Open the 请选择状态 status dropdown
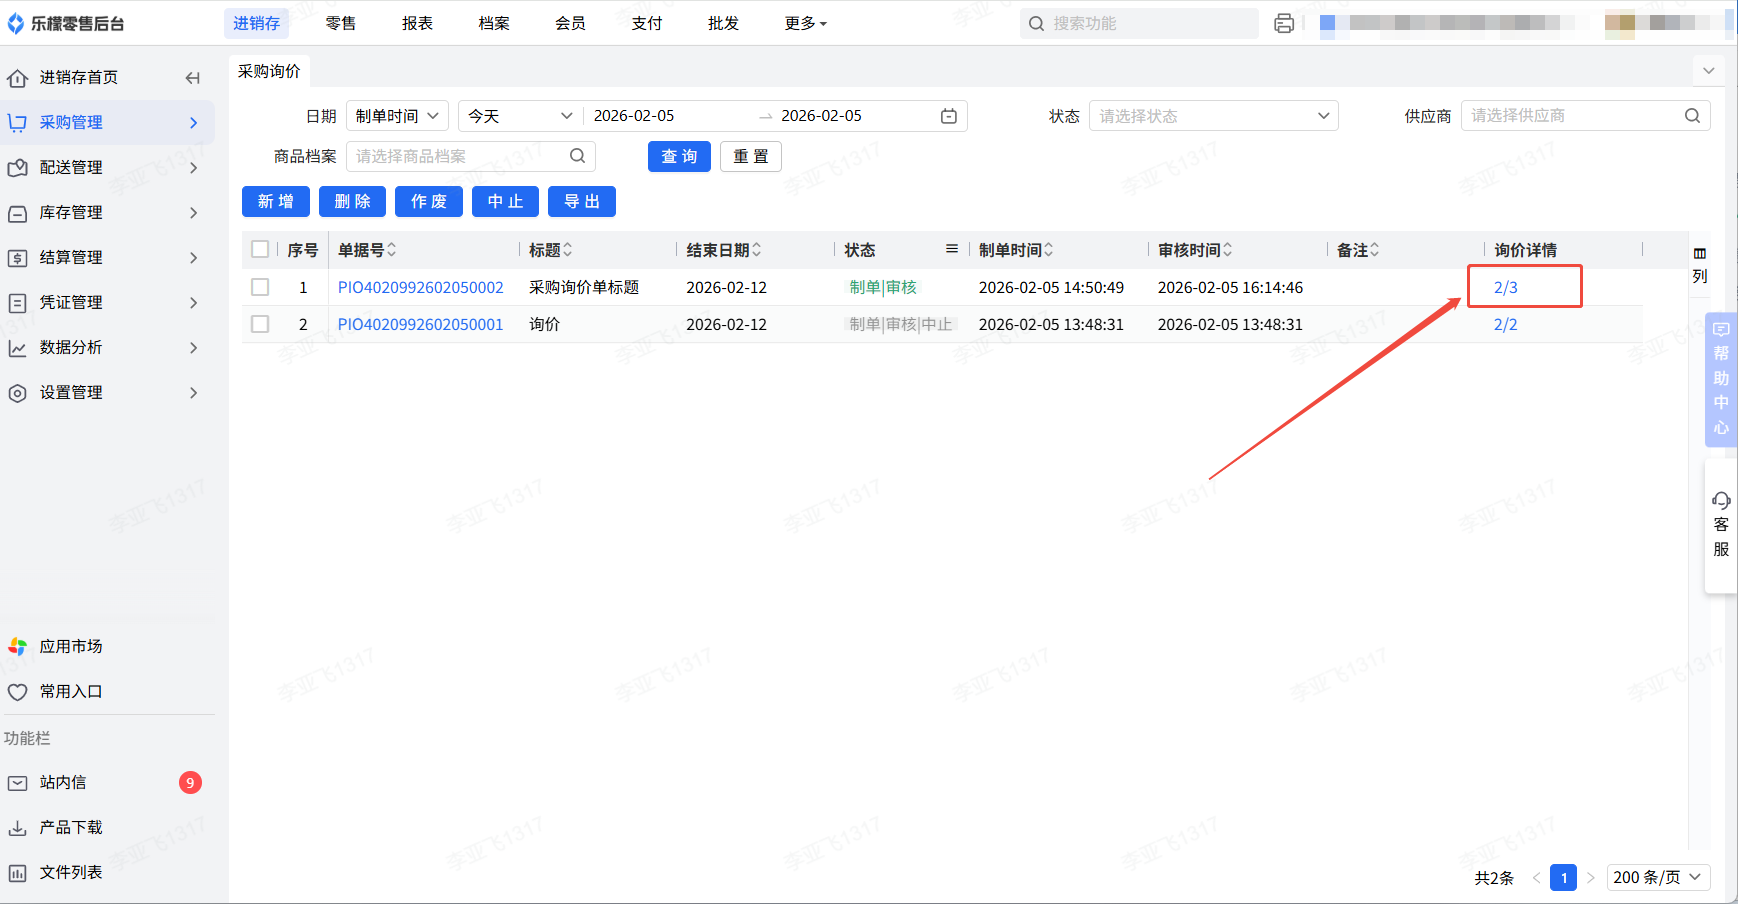Viewport: 1738px width, 904px height. [x=1214, y=116]
